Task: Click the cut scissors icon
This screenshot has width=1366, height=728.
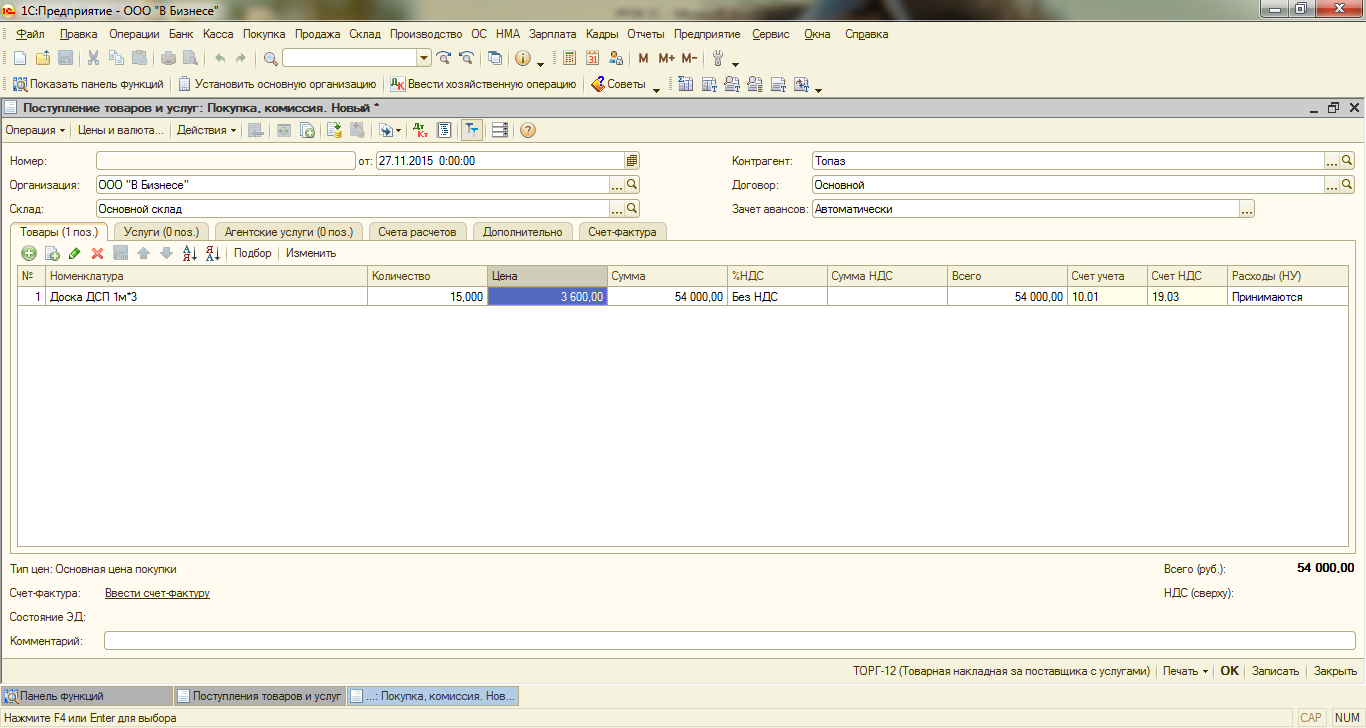Action: [x=93, y=58]
